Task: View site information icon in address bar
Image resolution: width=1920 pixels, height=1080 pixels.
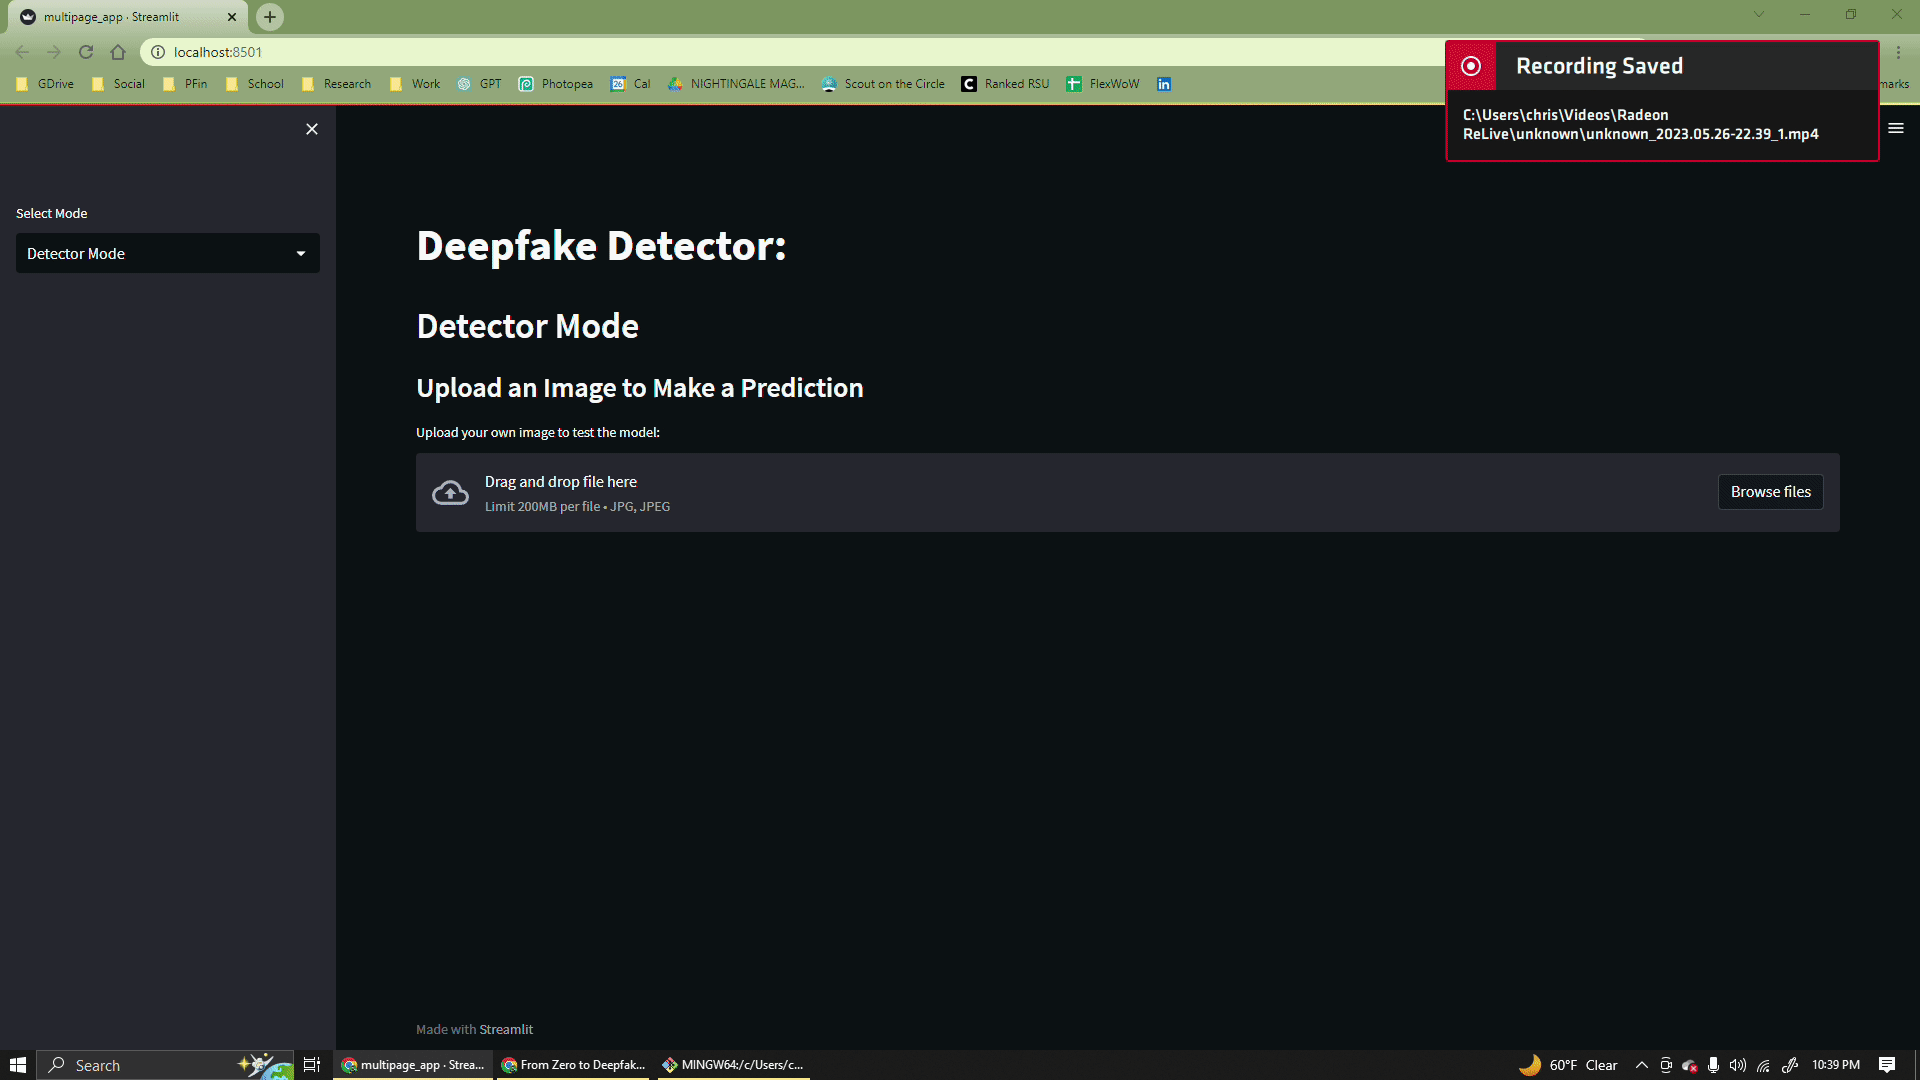Action: tap(158, 52)
